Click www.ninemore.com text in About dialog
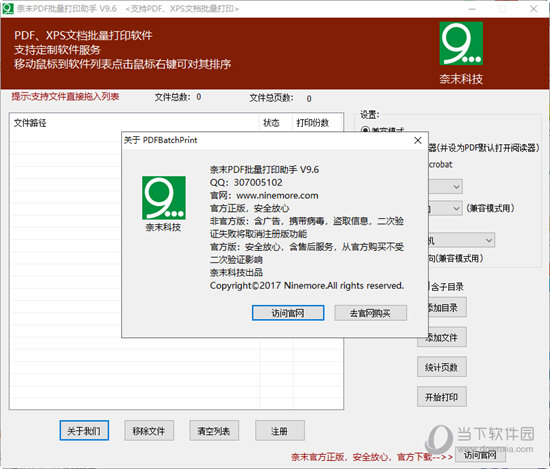This screenshot has height=469, width=550. tap(277, 195)
